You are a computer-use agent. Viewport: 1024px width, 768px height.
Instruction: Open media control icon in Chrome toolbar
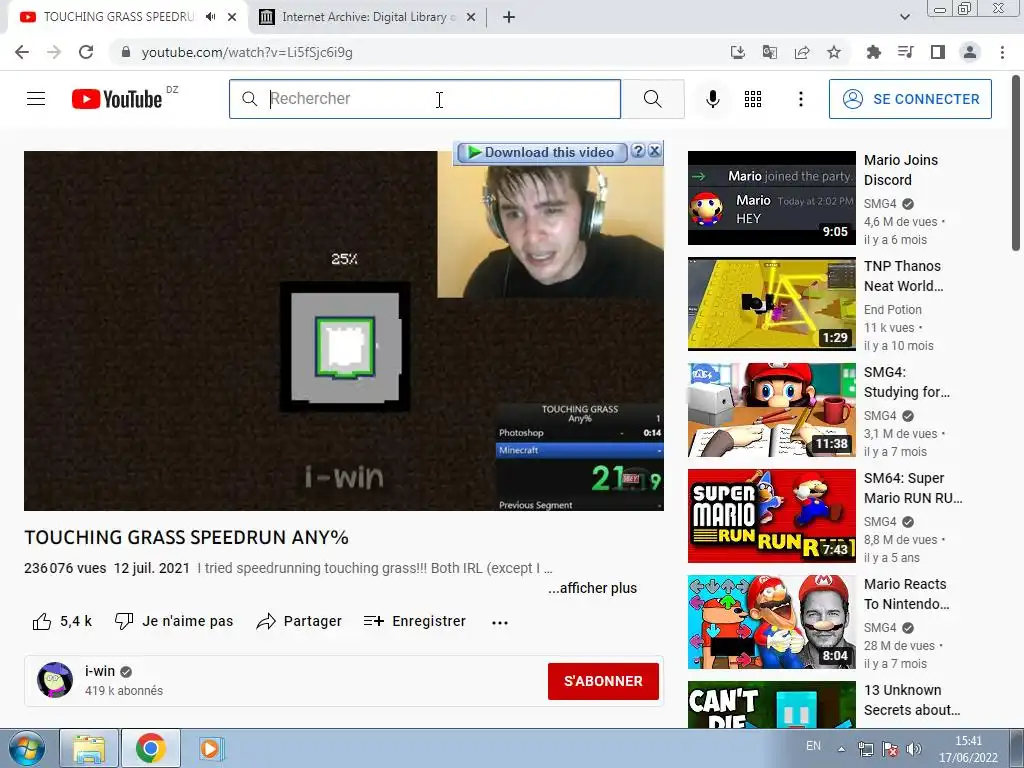coord(905,52)
